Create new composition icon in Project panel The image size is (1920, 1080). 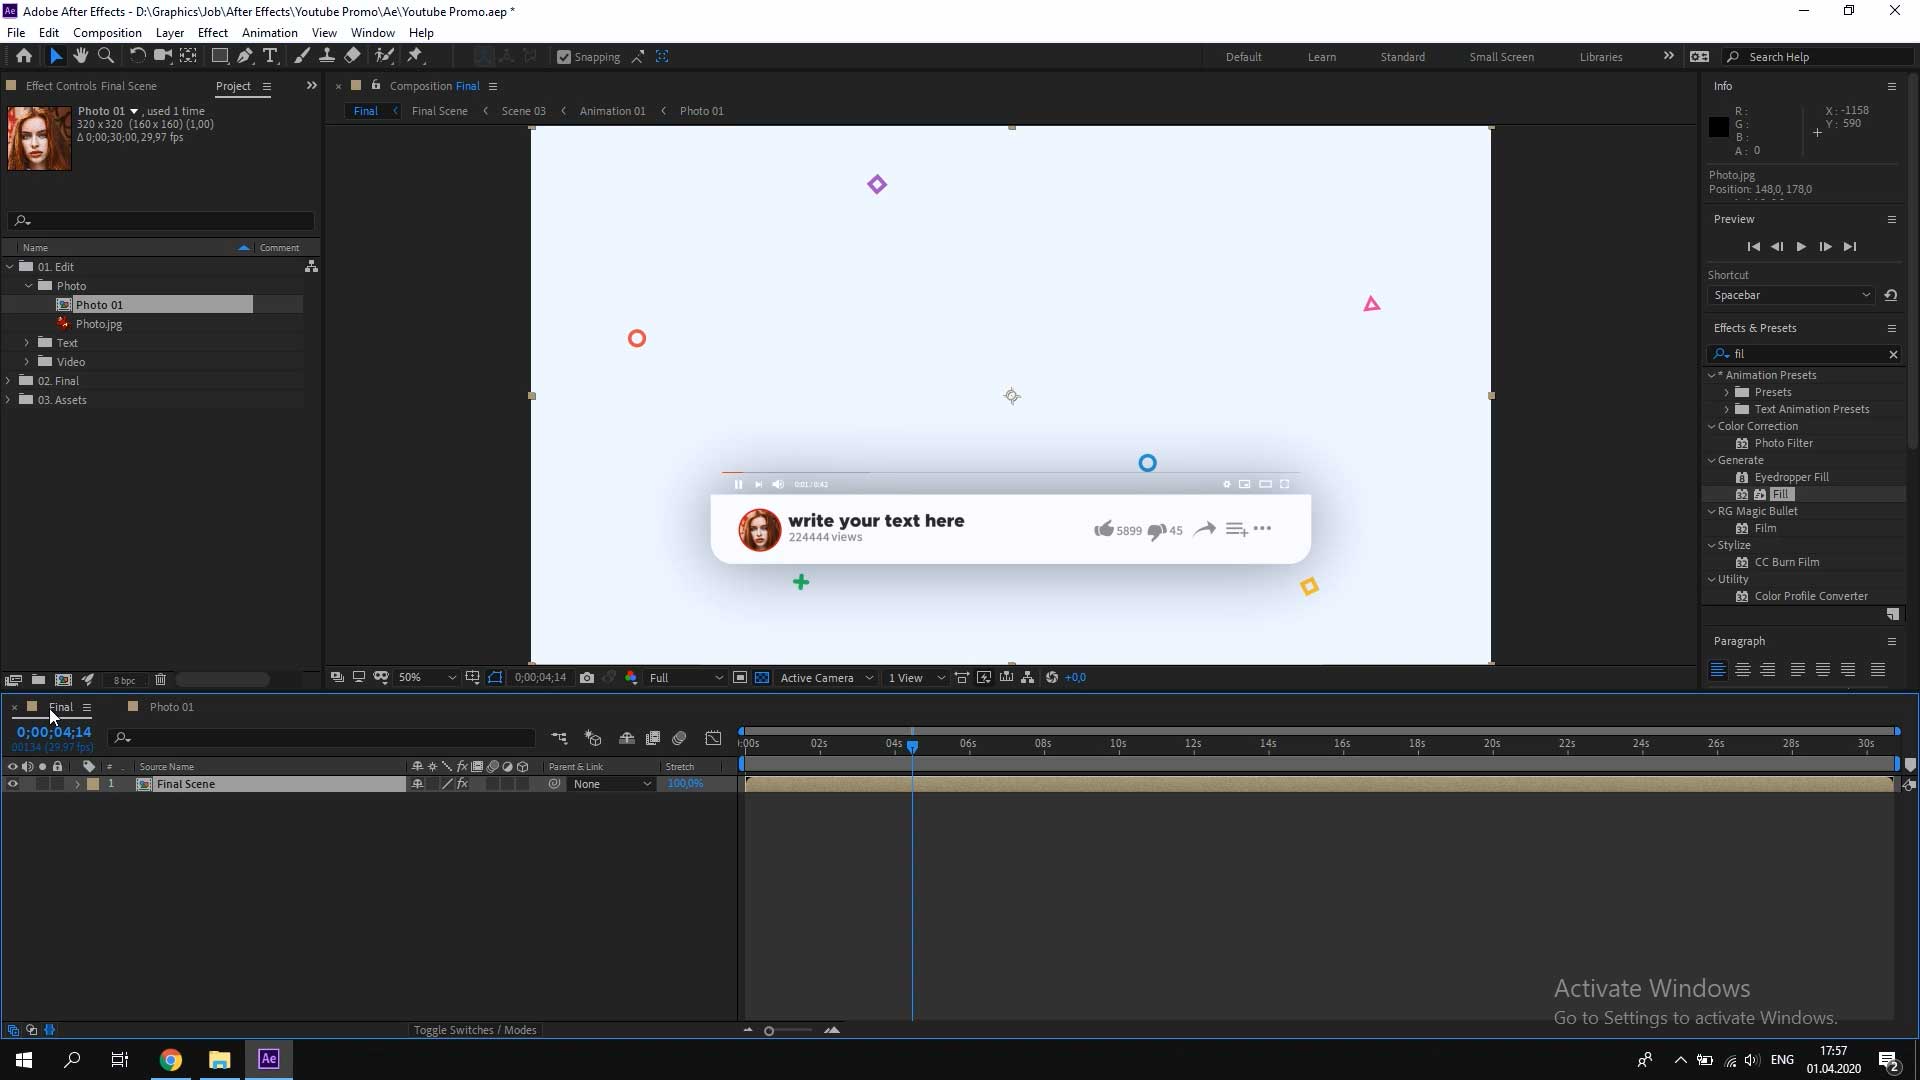click(63, 680)
